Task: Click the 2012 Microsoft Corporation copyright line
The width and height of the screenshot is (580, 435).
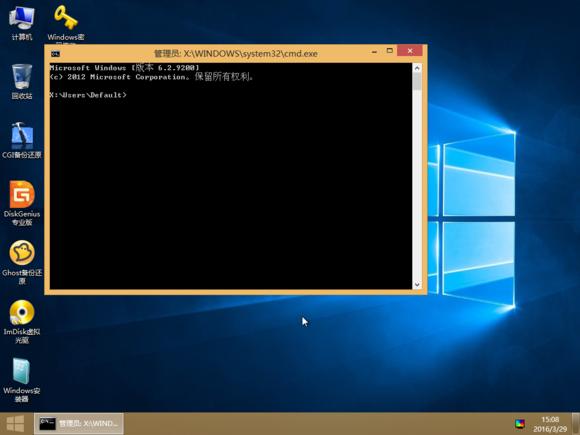Action: (151, 77)
